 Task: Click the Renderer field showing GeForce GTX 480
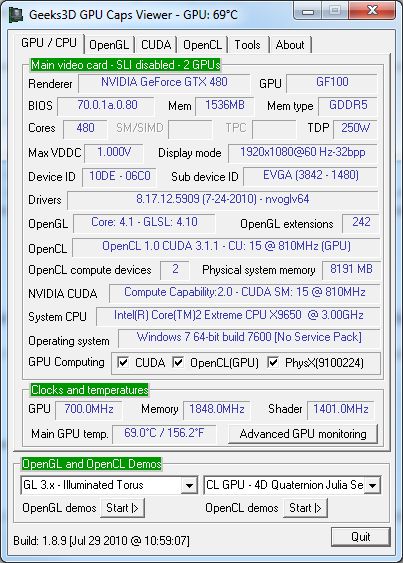(164, 83)
